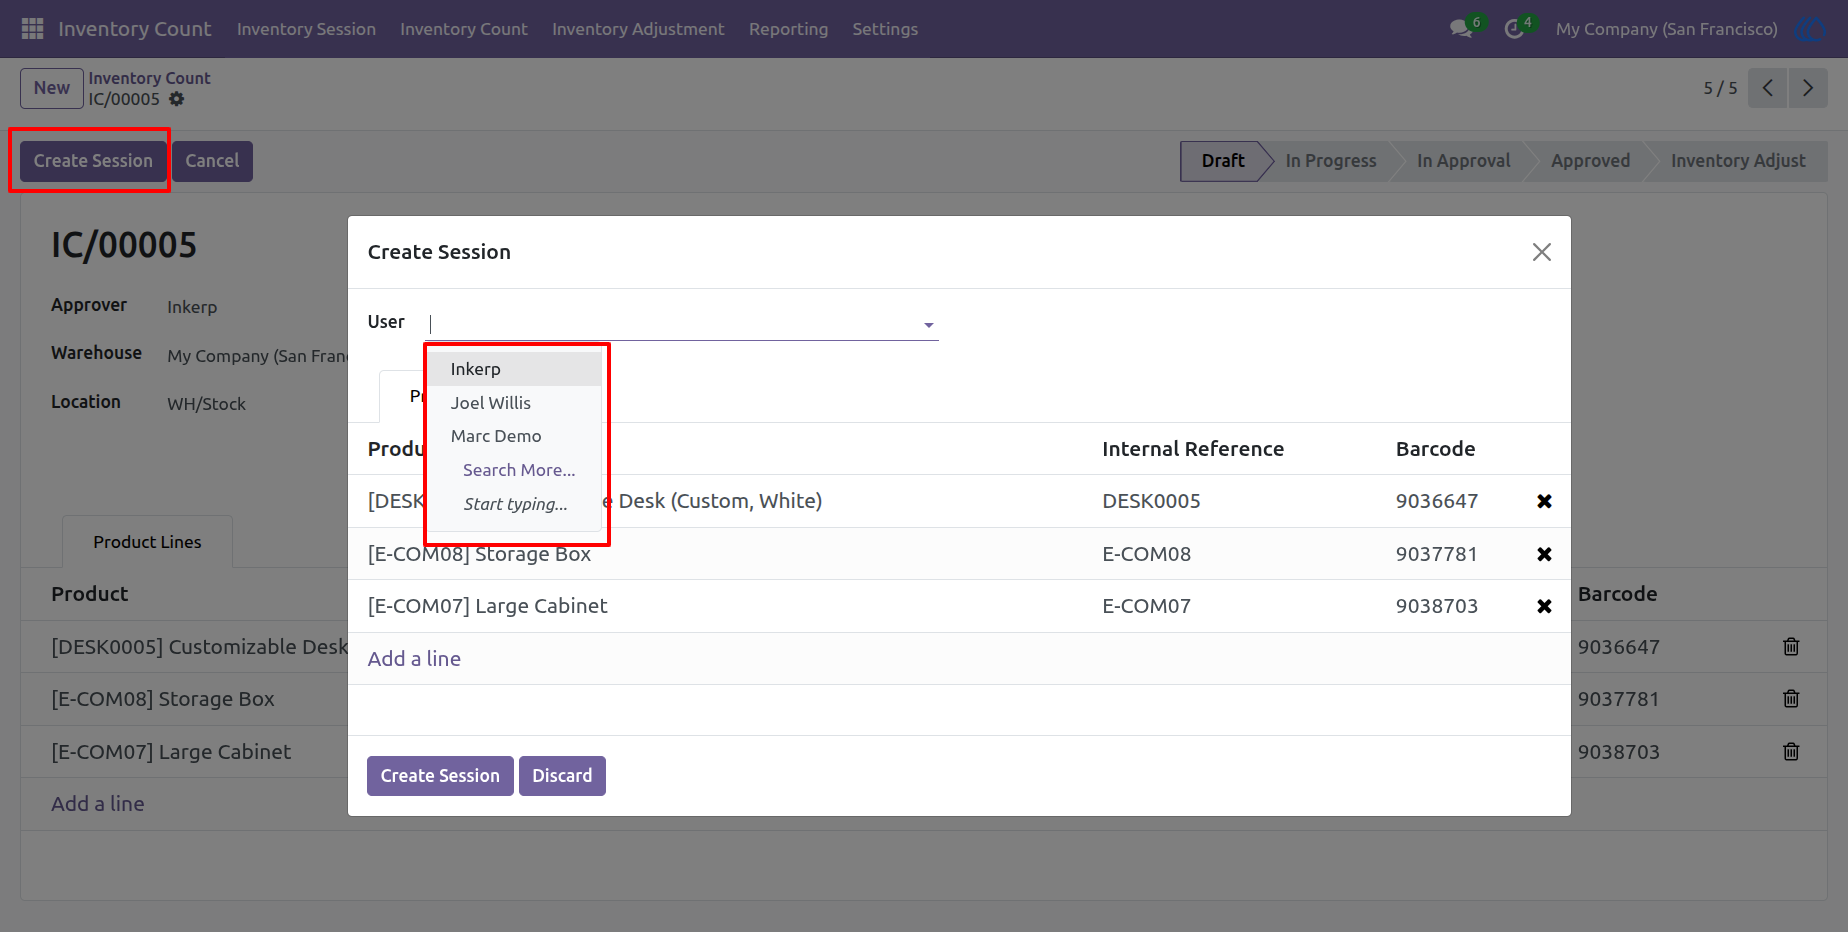The height and width of the screenshot is (932, 1848).
Task: Delete the 9036647 row with trash icon
Action: click(1791, 647)
